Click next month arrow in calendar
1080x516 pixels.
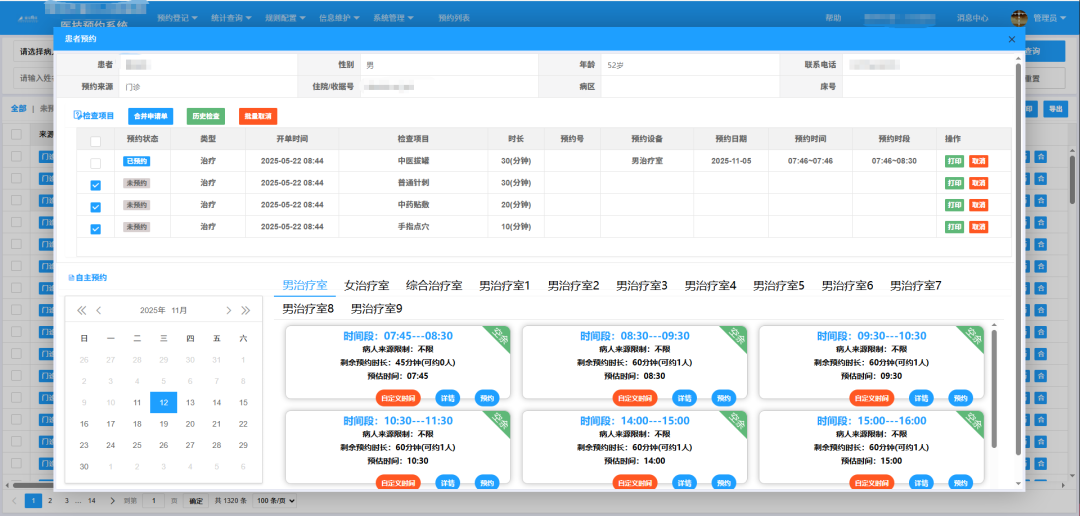point(229,311)
